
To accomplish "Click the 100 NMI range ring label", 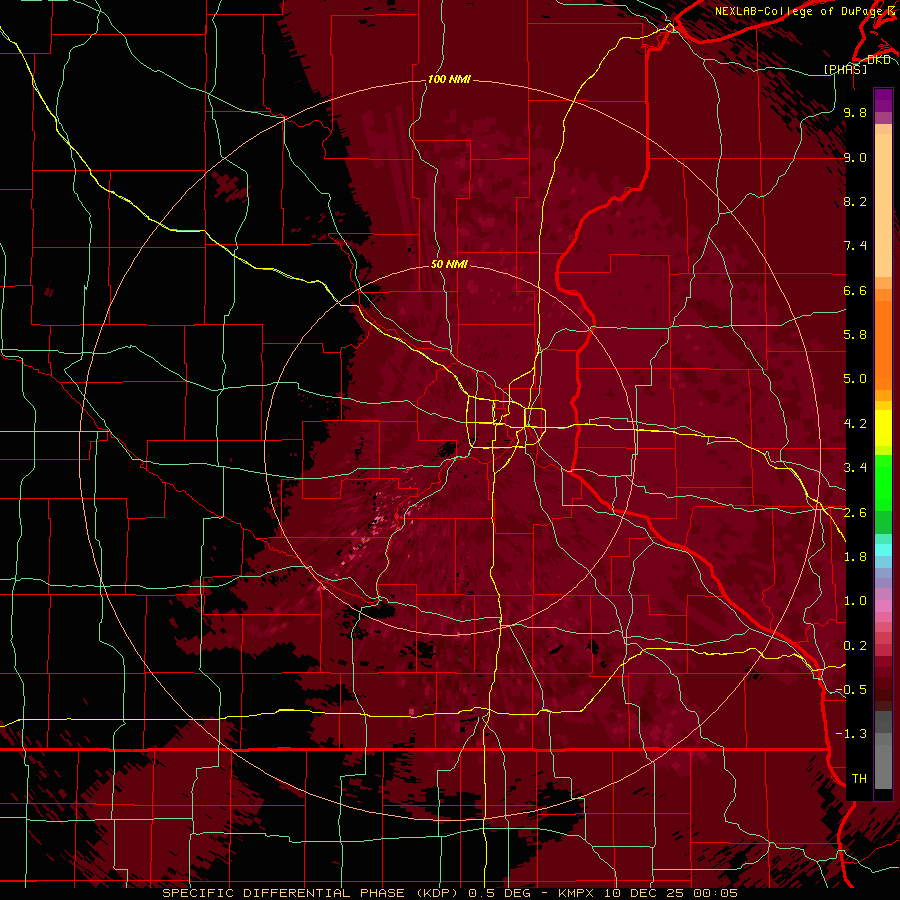I will (449, 79).
